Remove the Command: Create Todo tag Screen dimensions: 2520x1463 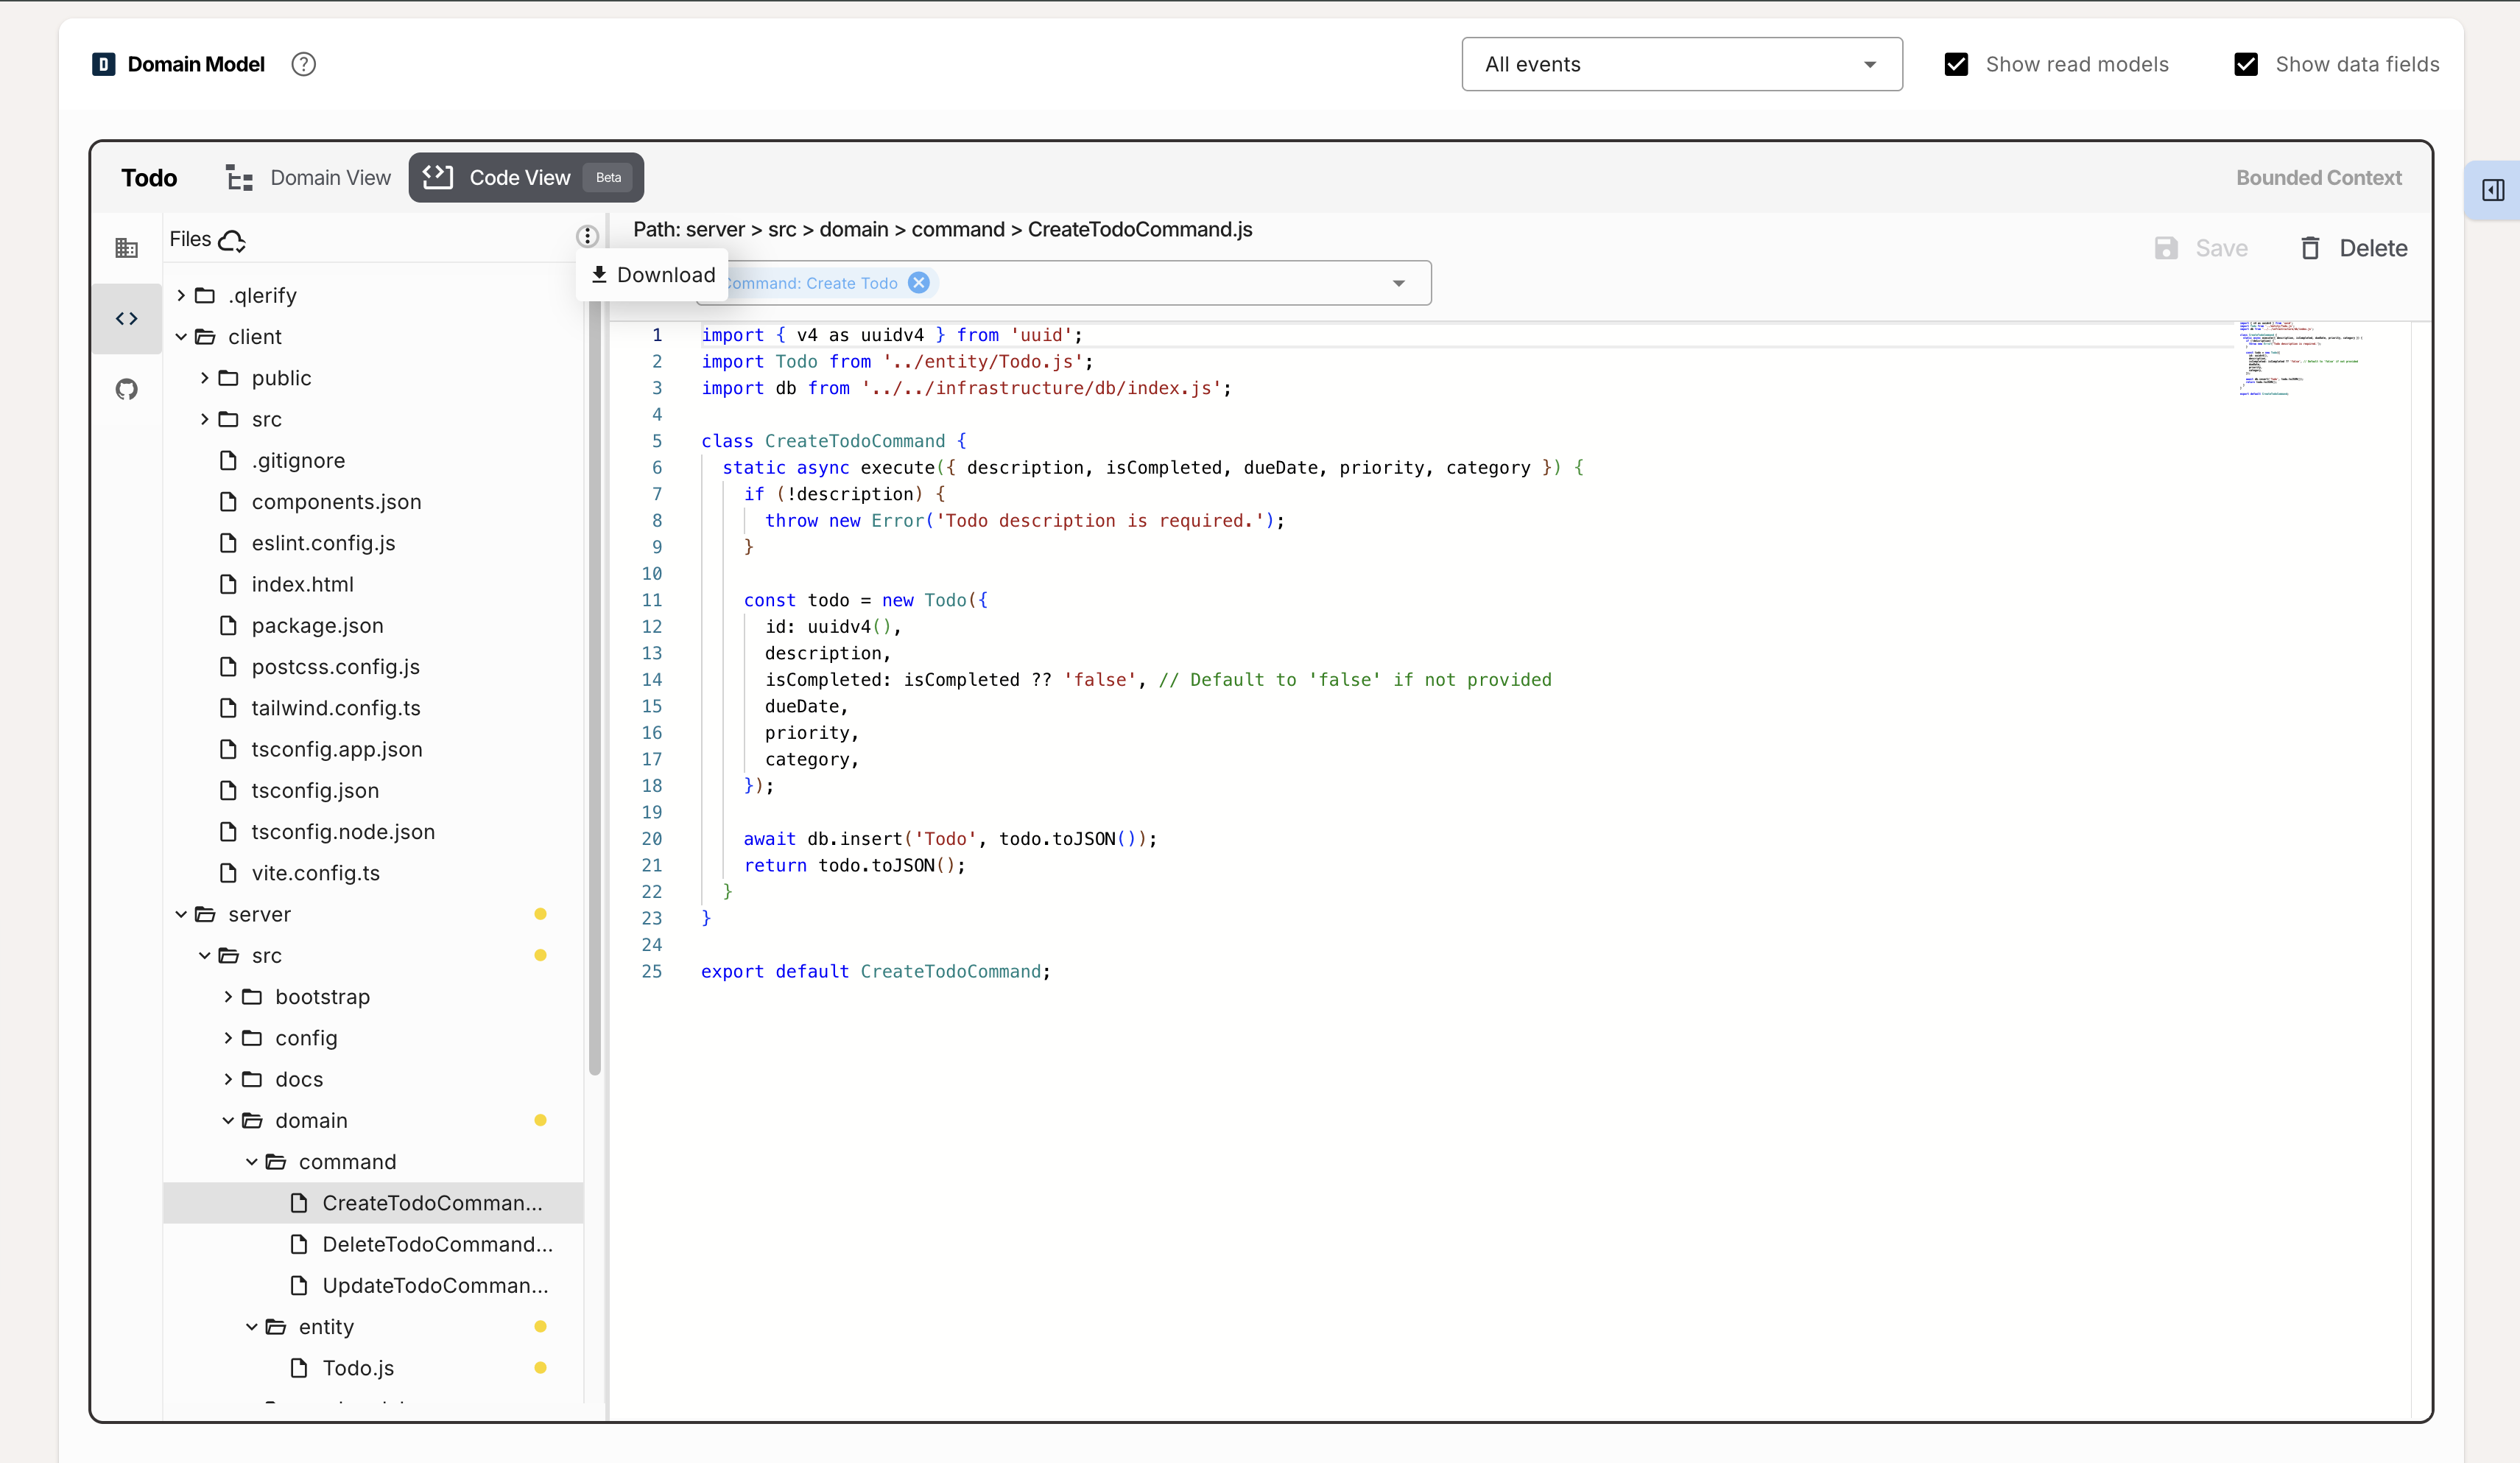click(x=918, y=283)
